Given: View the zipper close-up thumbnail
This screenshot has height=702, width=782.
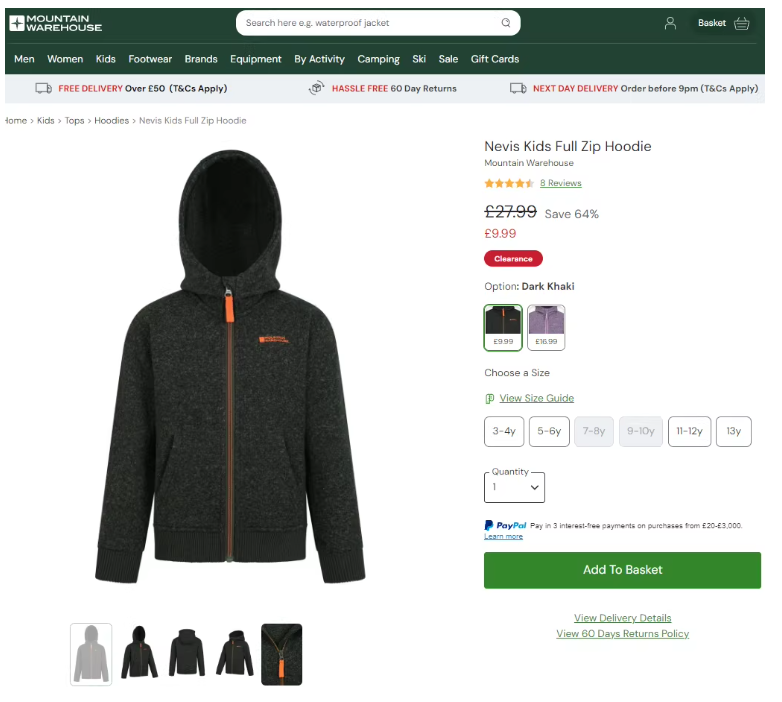Looking at the screenshot, I should [282, 654].
